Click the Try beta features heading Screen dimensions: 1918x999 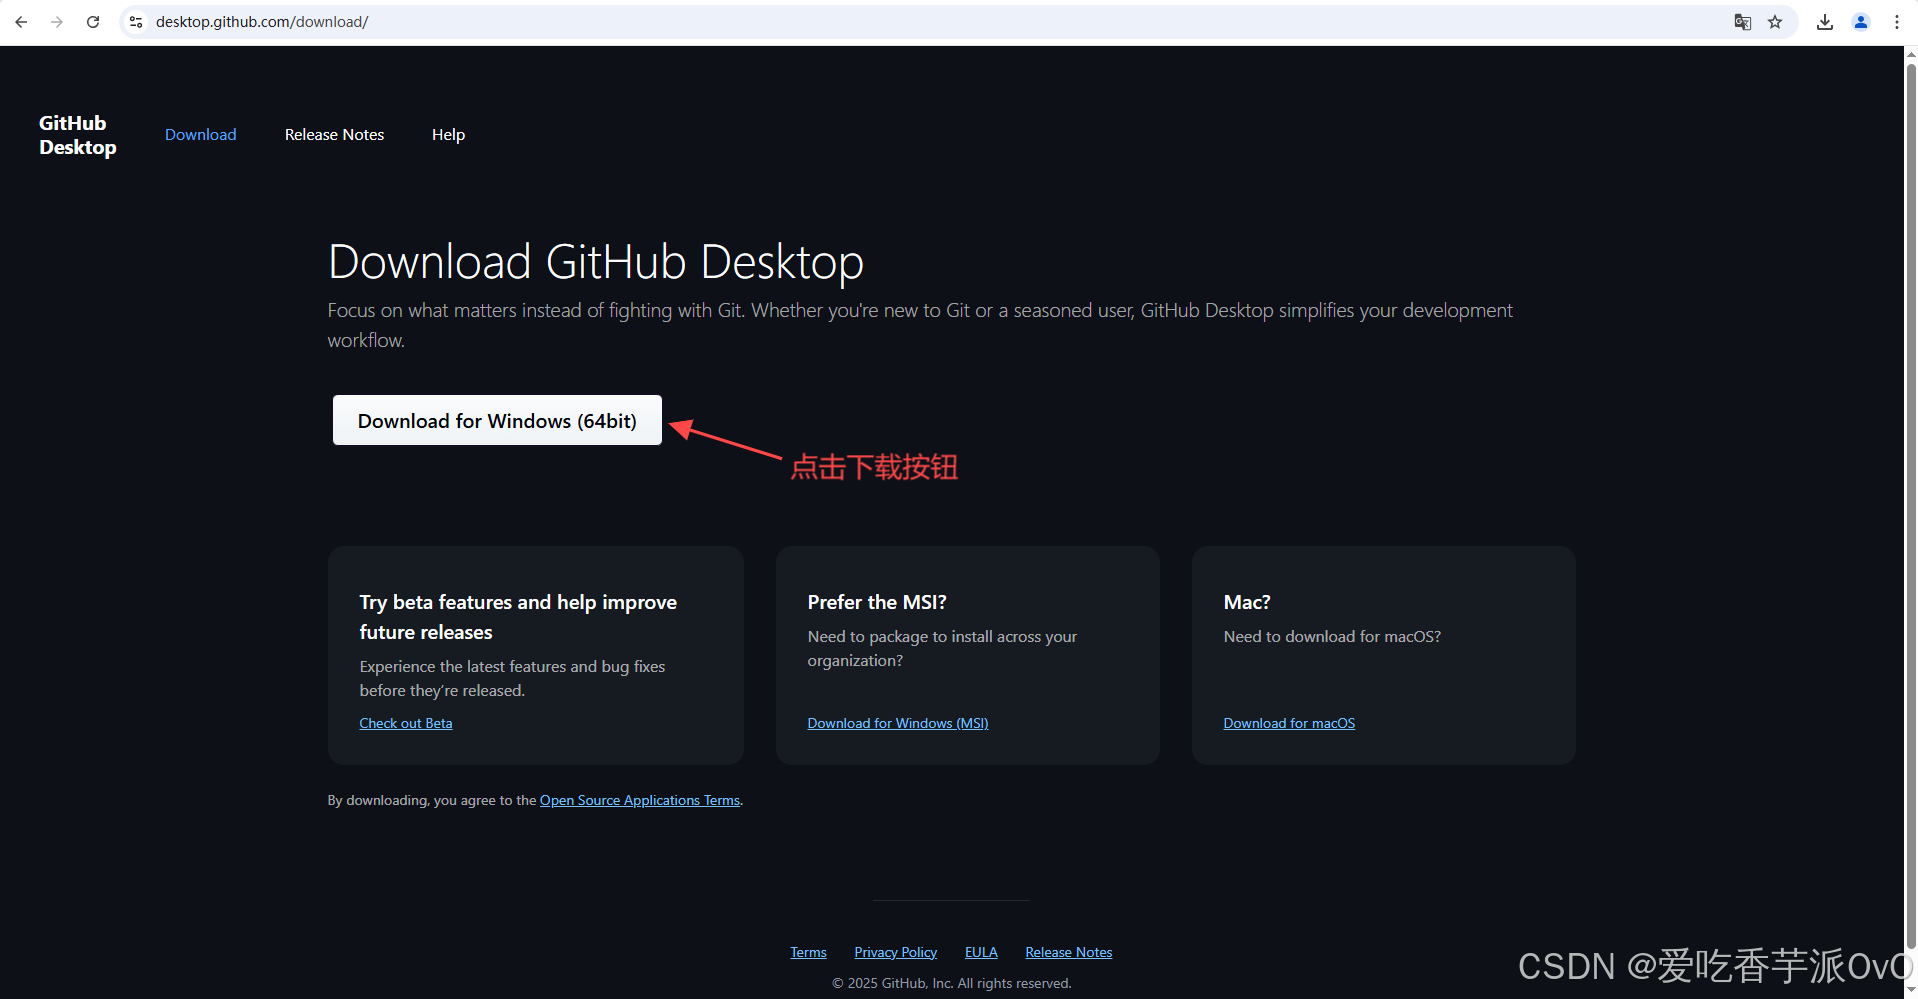point(518,617)
